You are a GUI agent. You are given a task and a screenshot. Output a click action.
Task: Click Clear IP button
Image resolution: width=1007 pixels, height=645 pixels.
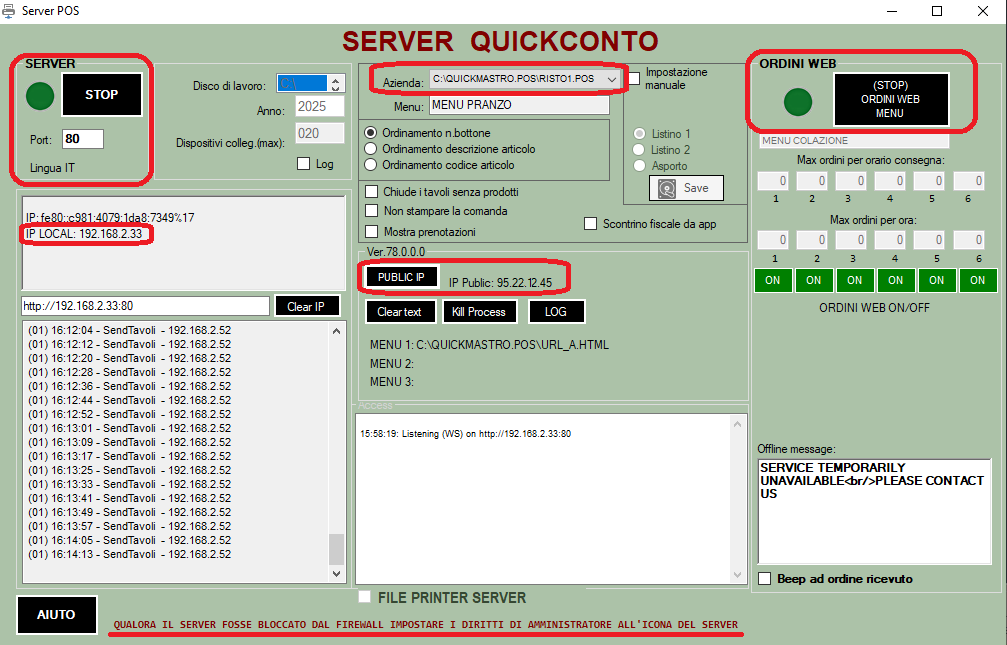click(x=305, y=306)
